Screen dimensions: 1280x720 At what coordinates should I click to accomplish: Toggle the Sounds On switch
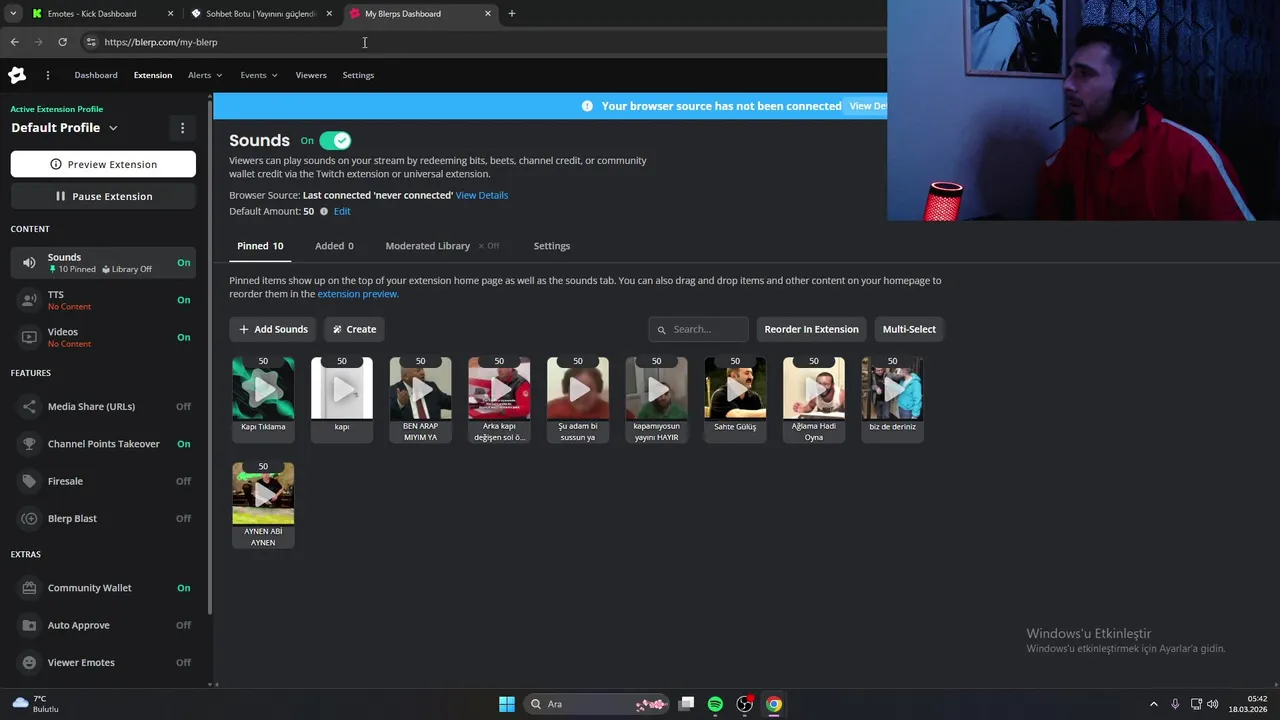pos(335,141)
